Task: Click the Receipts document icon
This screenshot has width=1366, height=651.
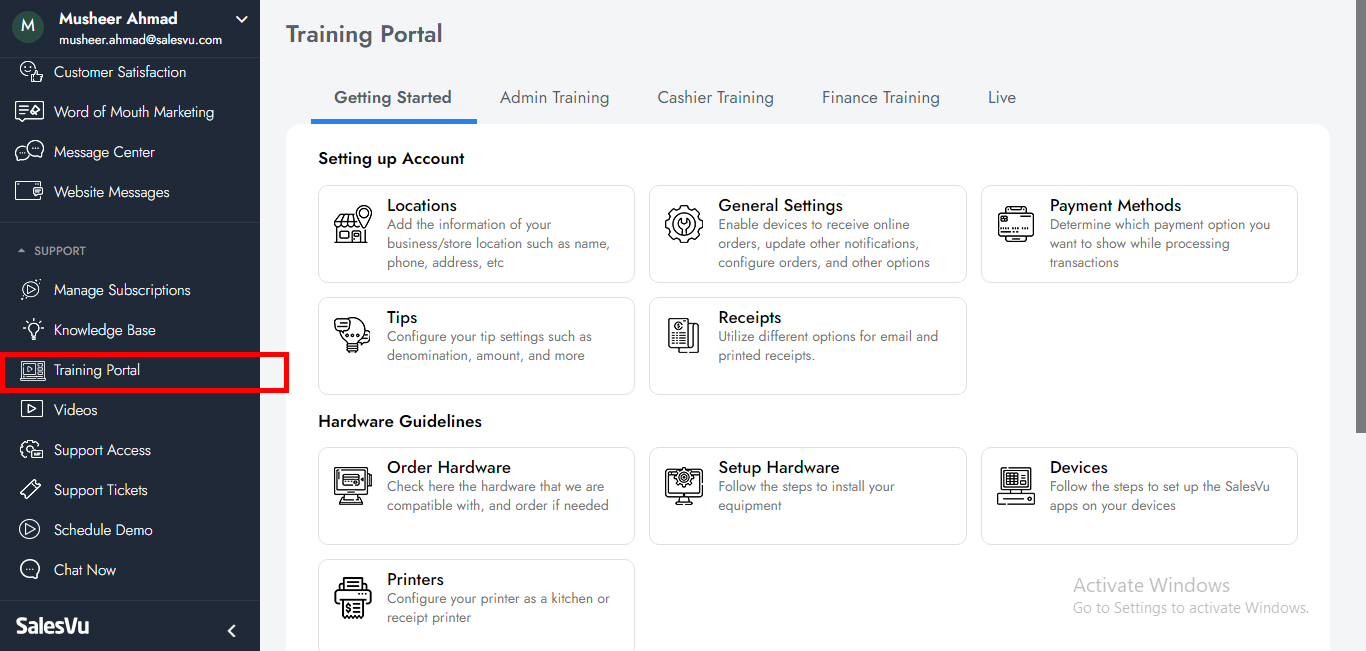Action: tap(684, 336)
